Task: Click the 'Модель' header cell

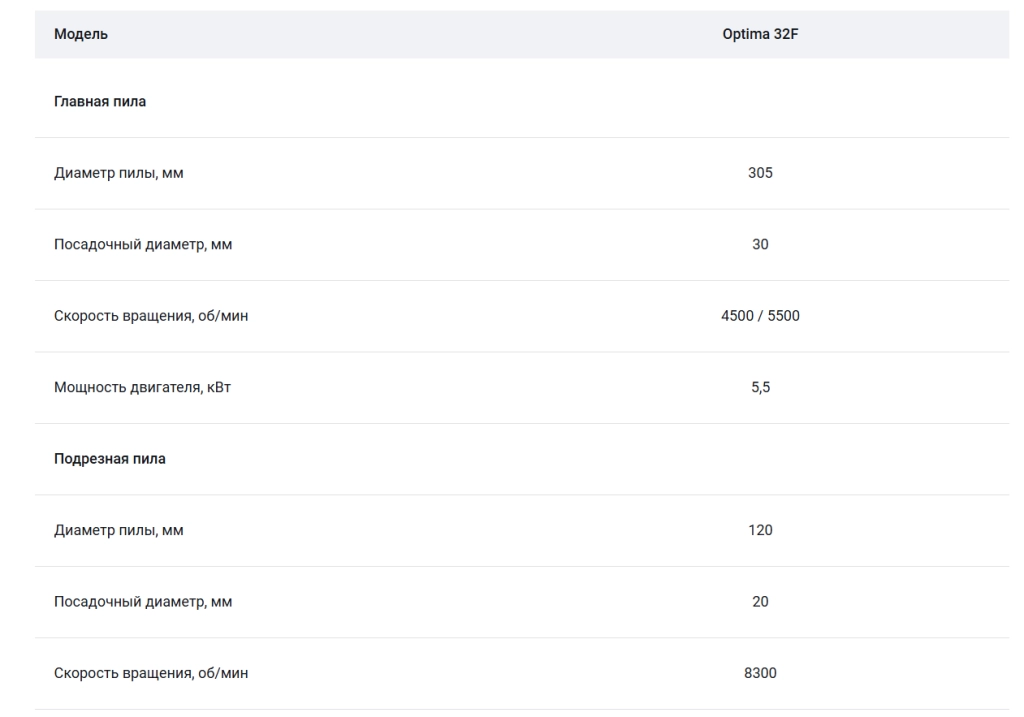Action: click(80, 34)
